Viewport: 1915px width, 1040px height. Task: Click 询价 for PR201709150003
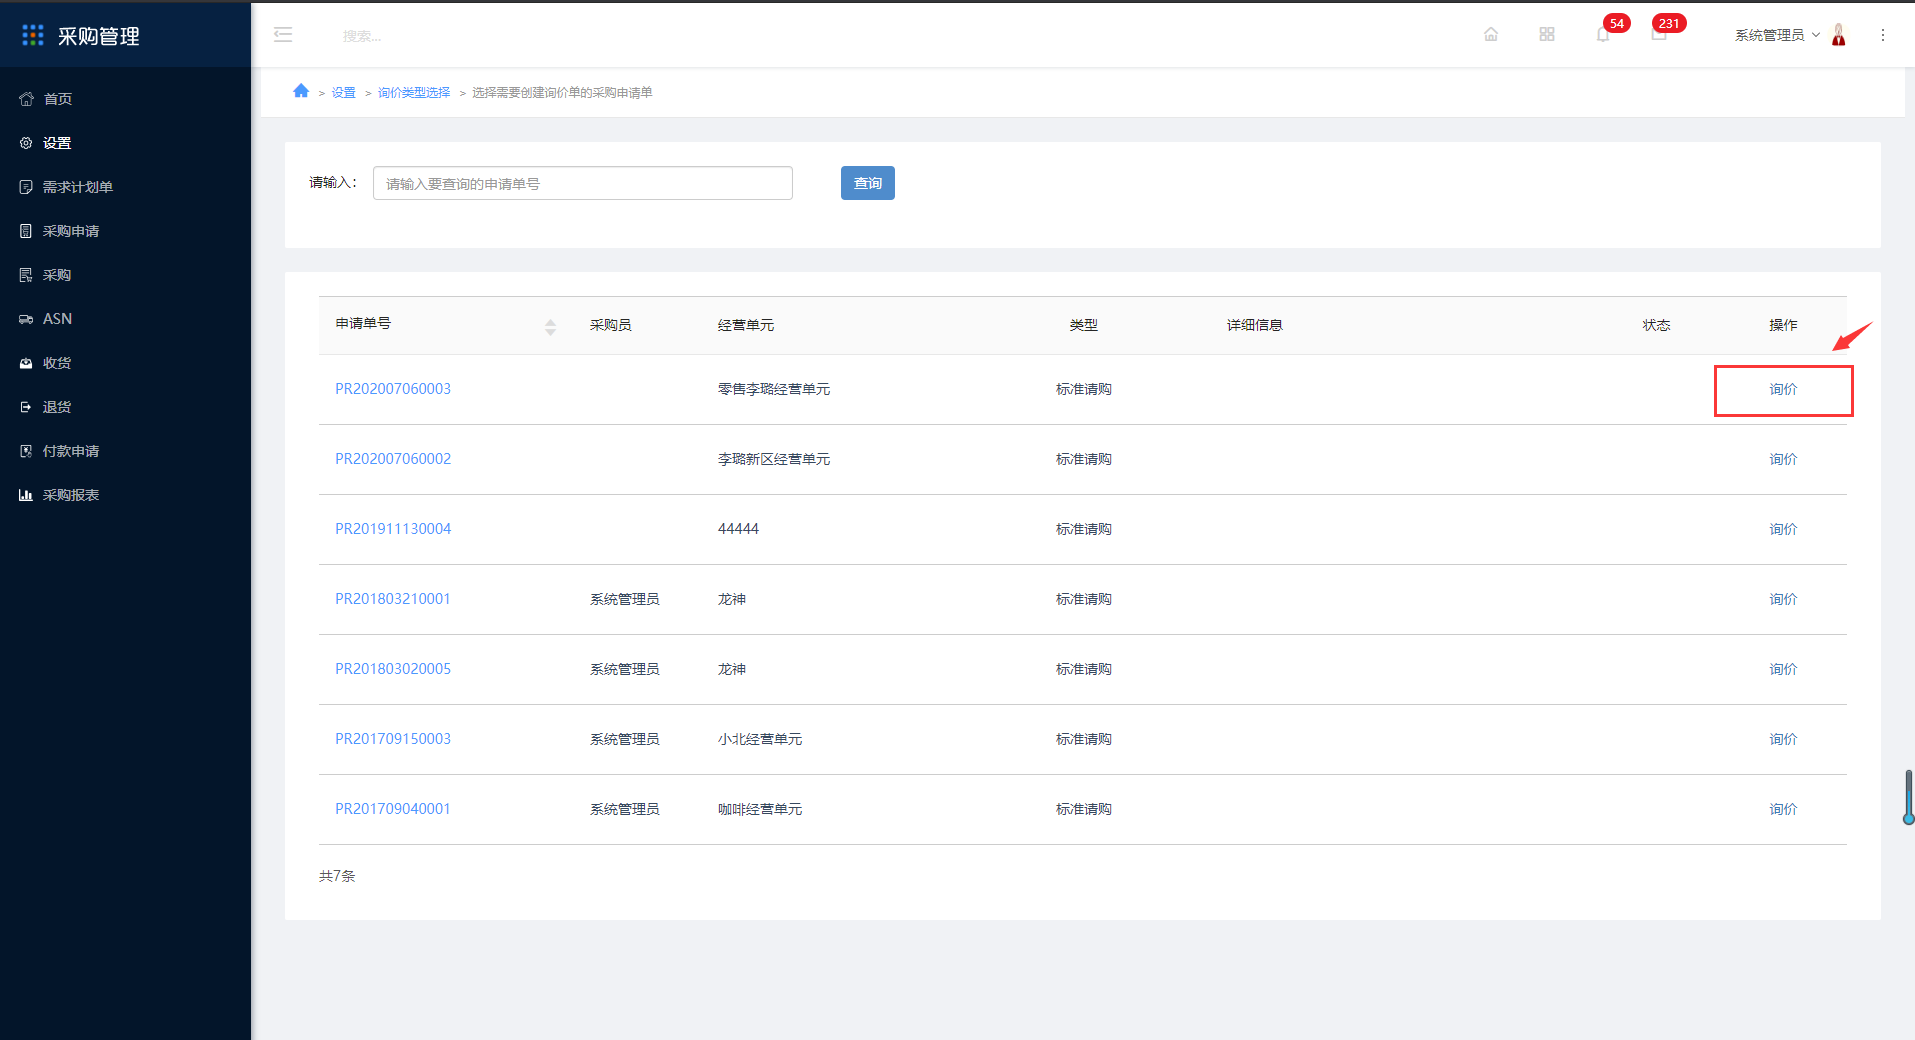tap(1783, 739)
